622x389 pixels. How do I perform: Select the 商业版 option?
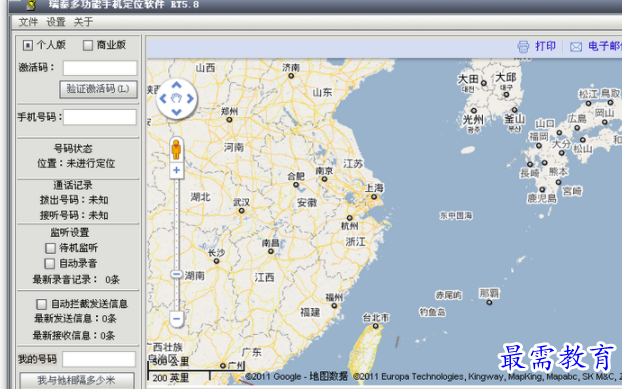88,45
